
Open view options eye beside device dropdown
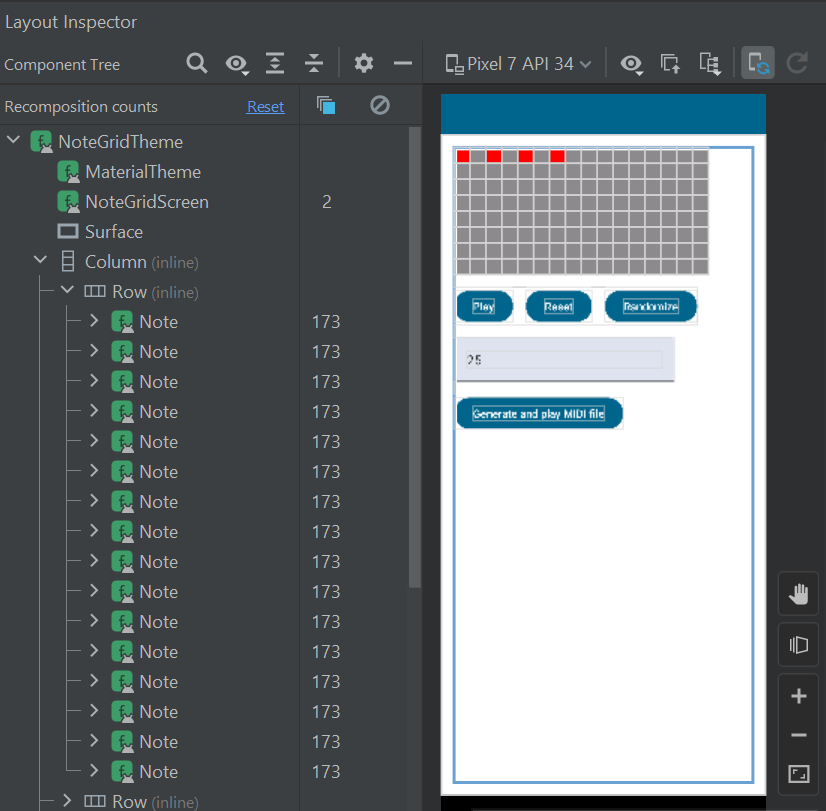631,64
